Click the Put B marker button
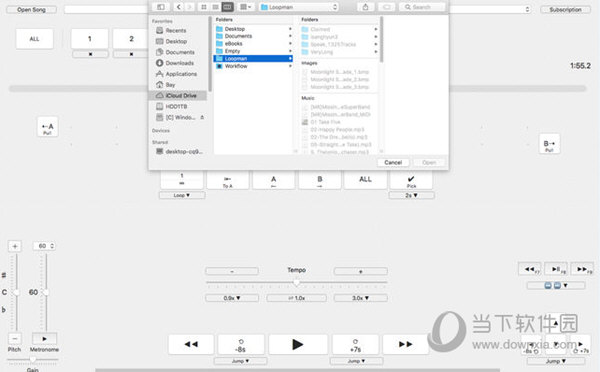The width and height of the screenshot is (600, 372). (549, 145)
